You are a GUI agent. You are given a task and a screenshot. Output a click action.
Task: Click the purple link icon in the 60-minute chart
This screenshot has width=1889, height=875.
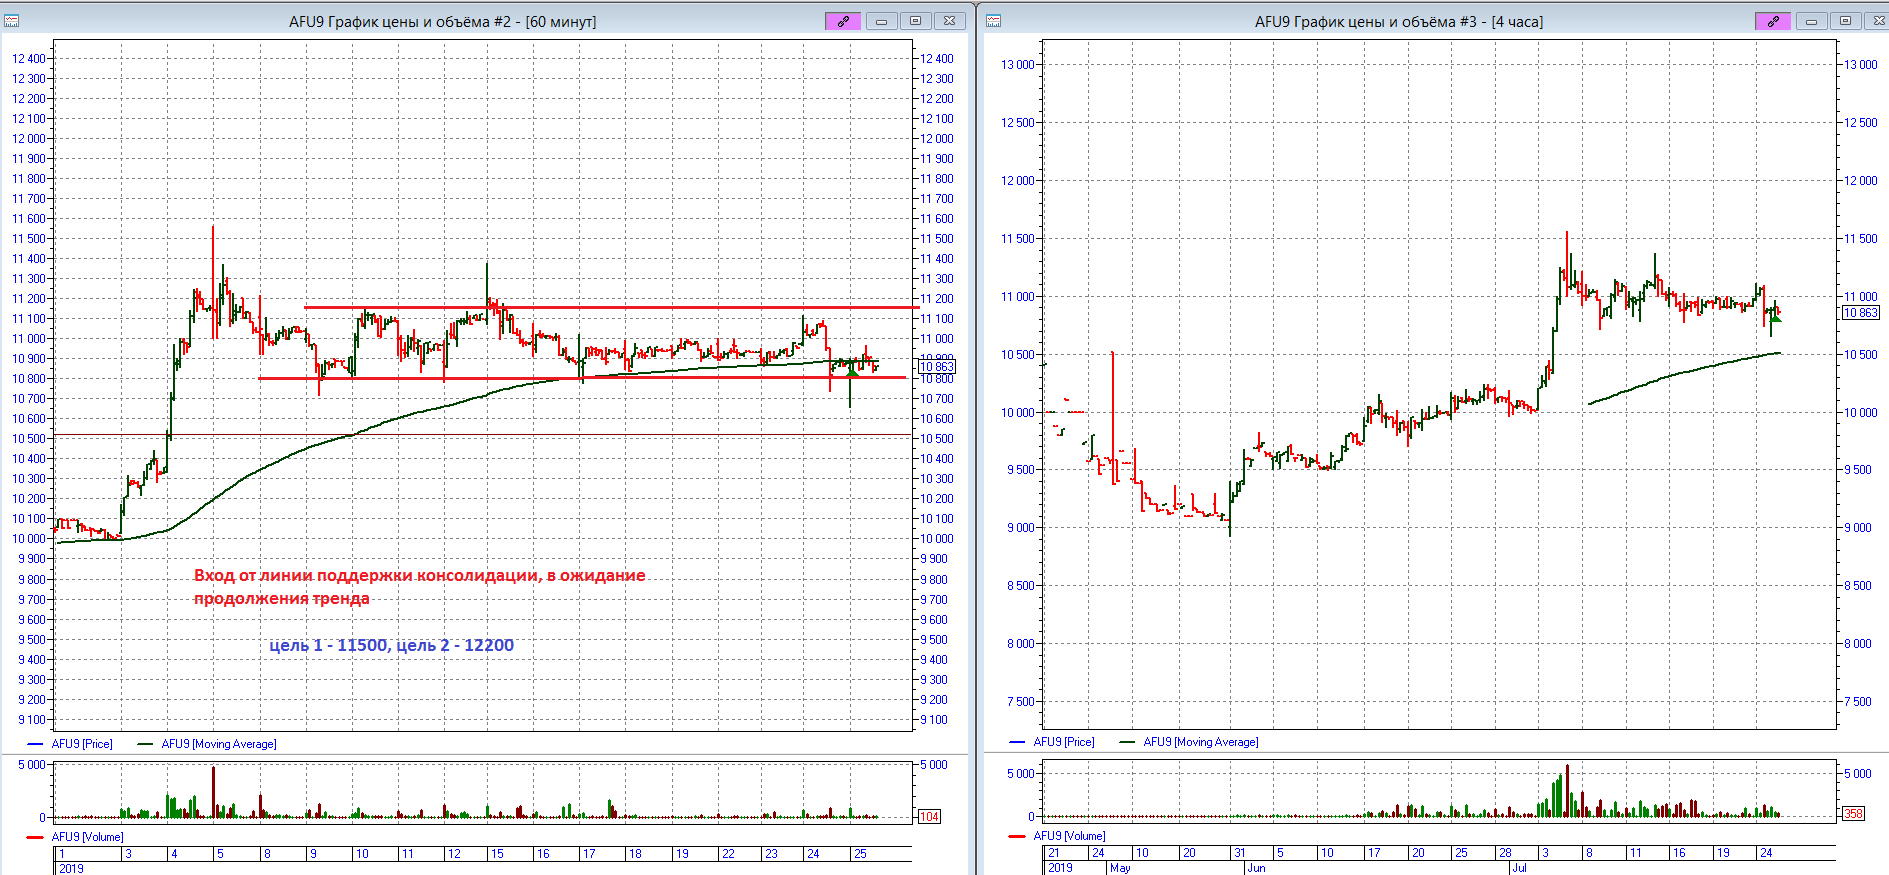[842, 21]
